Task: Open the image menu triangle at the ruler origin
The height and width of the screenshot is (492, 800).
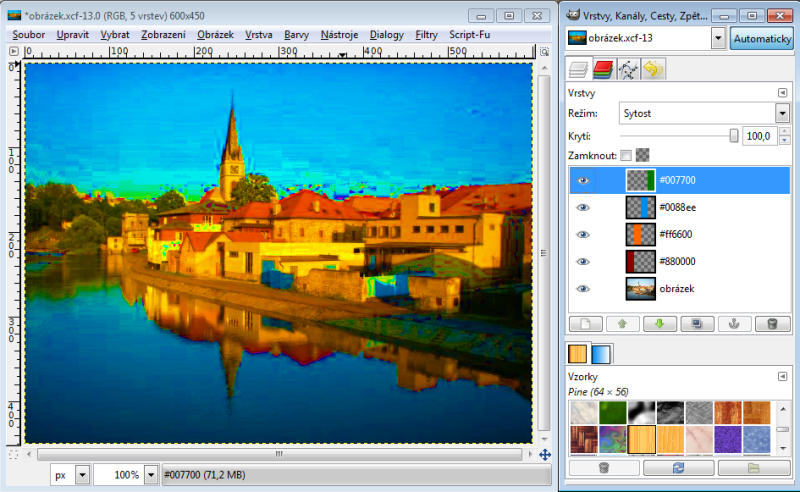Action: coord(14,51)
